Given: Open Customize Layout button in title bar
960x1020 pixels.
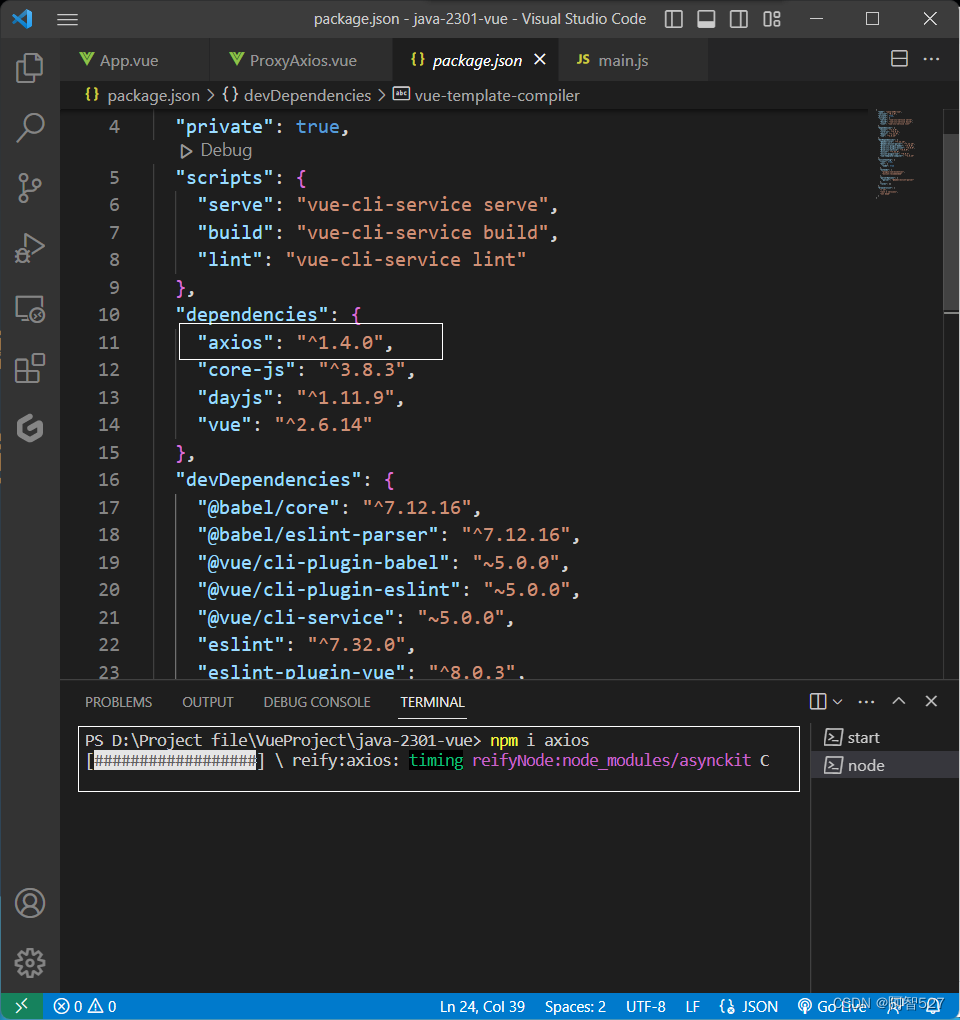Looking at the screenshot, I should tap(772, 19).
